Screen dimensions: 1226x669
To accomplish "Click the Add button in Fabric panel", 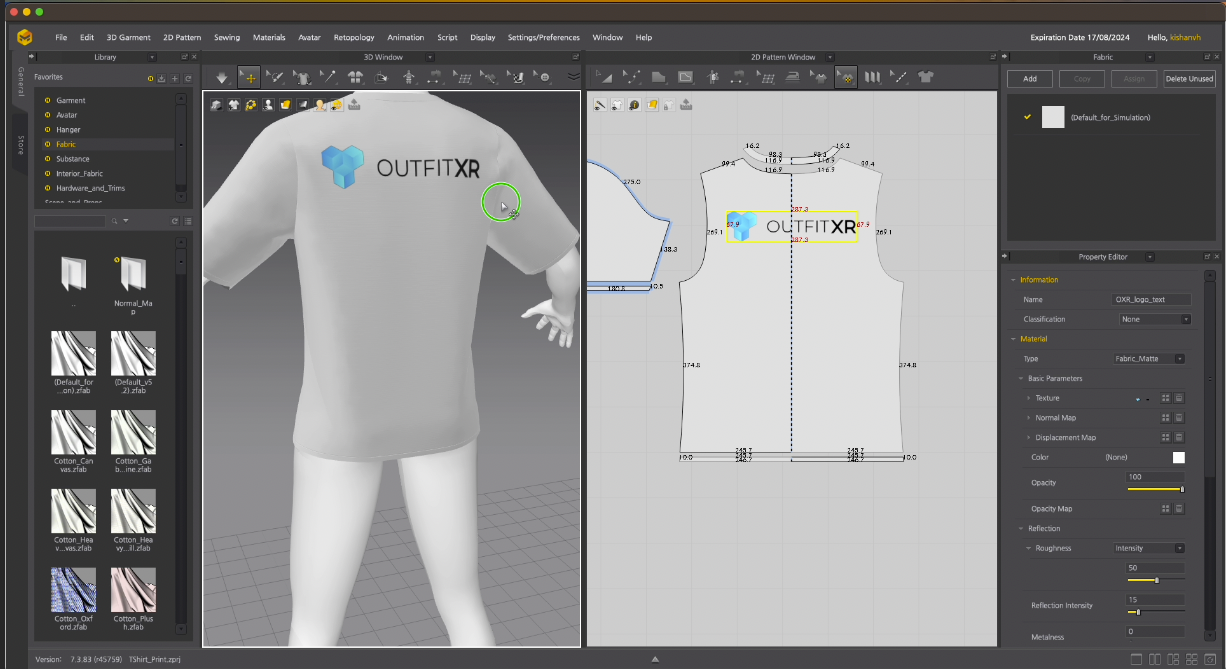I will [x=1030, y=78].
